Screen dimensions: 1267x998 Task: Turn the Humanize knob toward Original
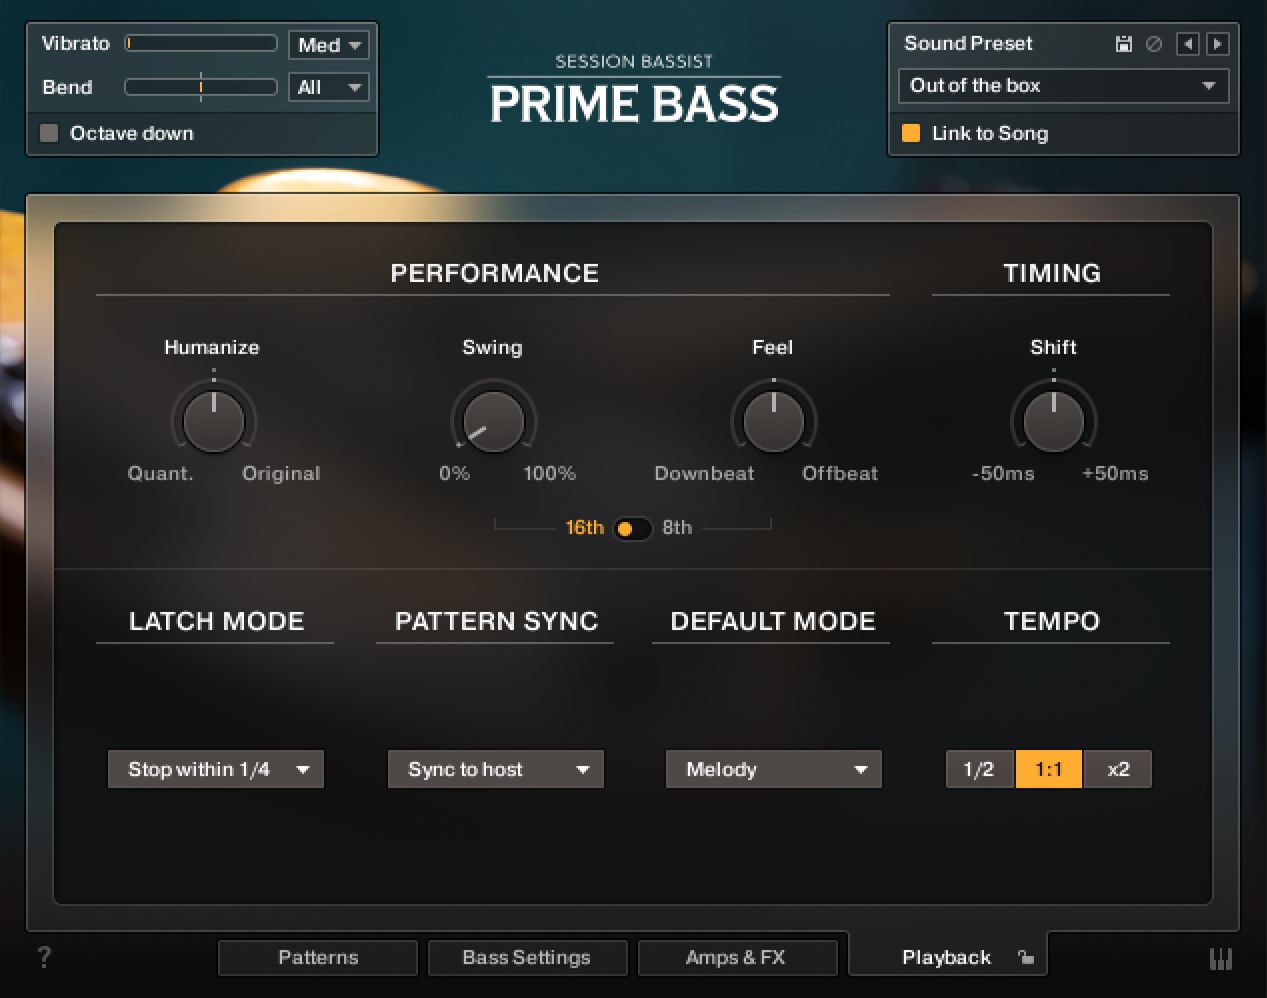pos(212,420)
